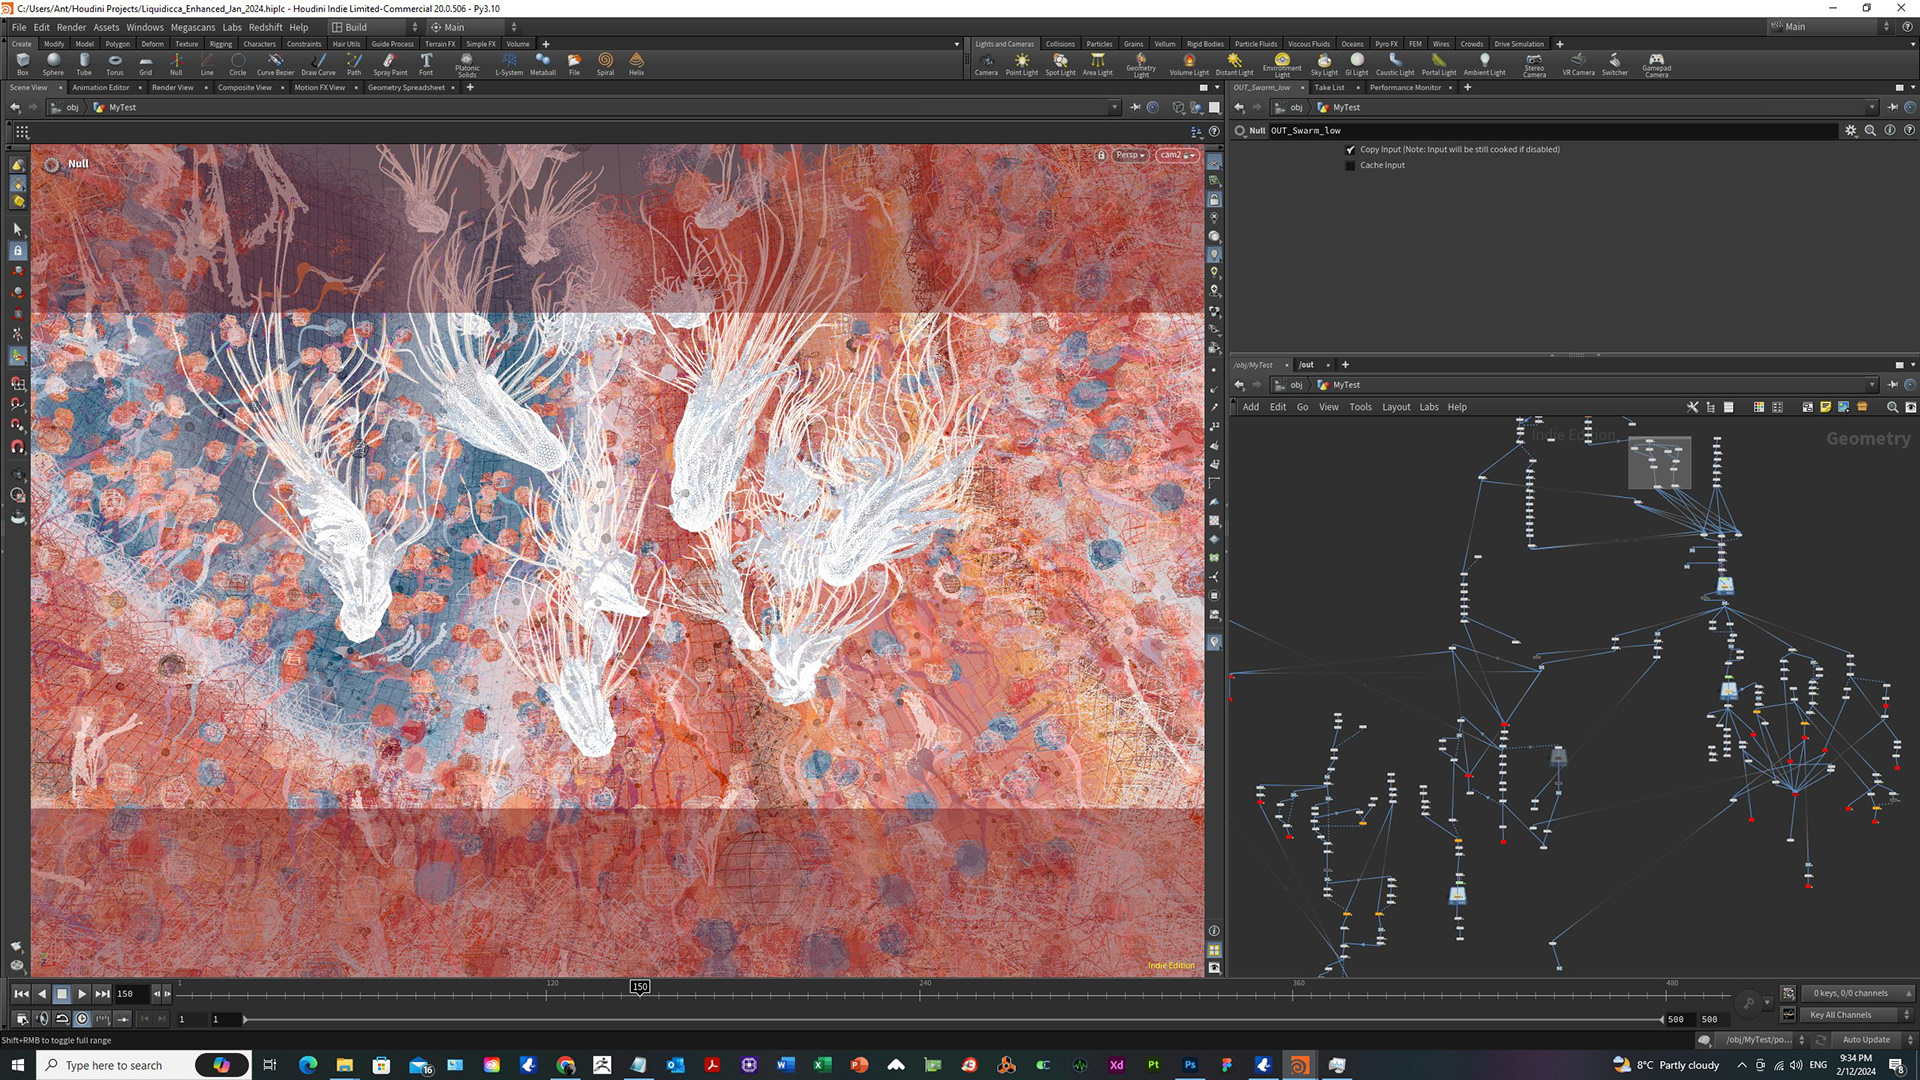Toggle real time playback button
The image size is (1920, 1080).
[82, 1019]
